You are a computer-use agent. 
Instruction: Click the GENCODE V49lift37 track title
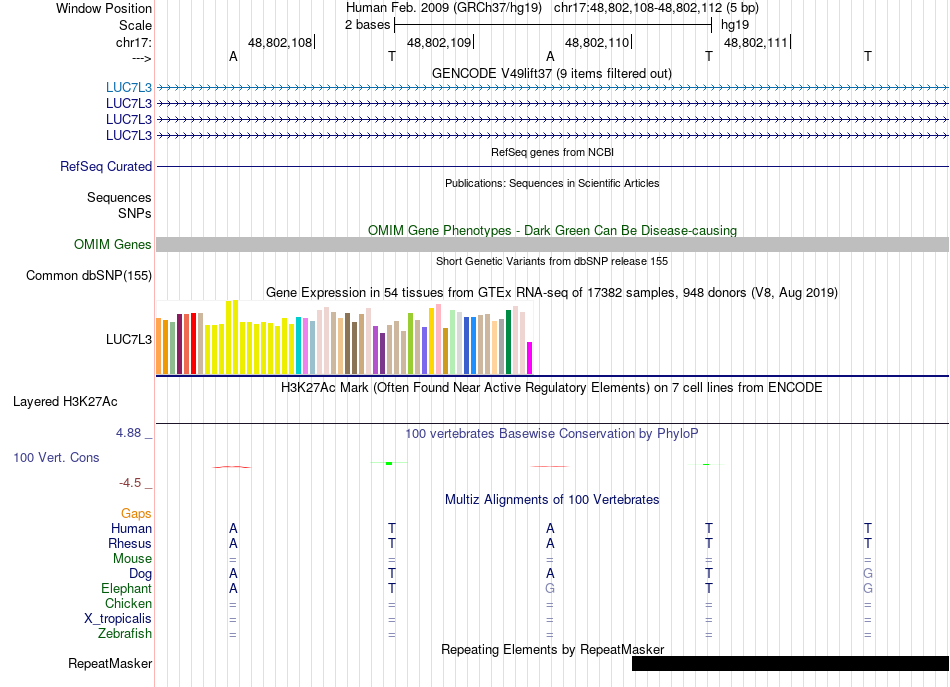[x=551, y=73]
